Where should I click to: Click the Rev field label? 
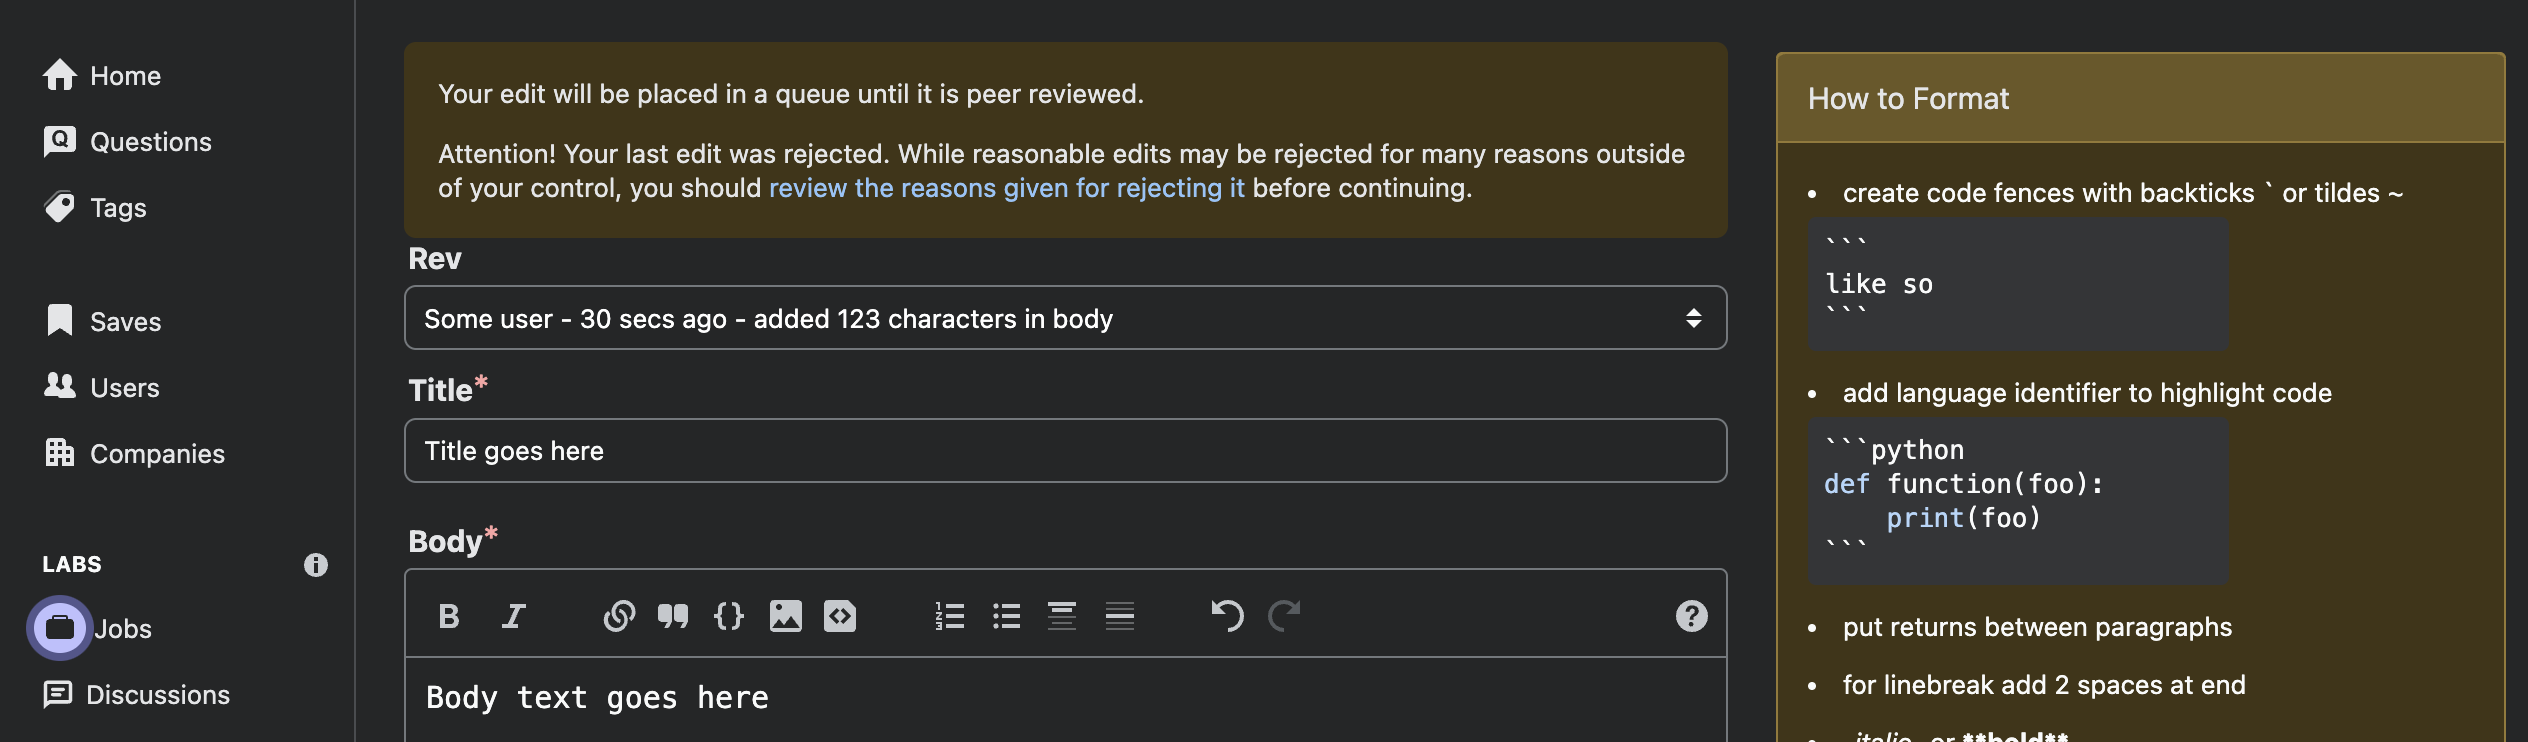tap(435, 259)
